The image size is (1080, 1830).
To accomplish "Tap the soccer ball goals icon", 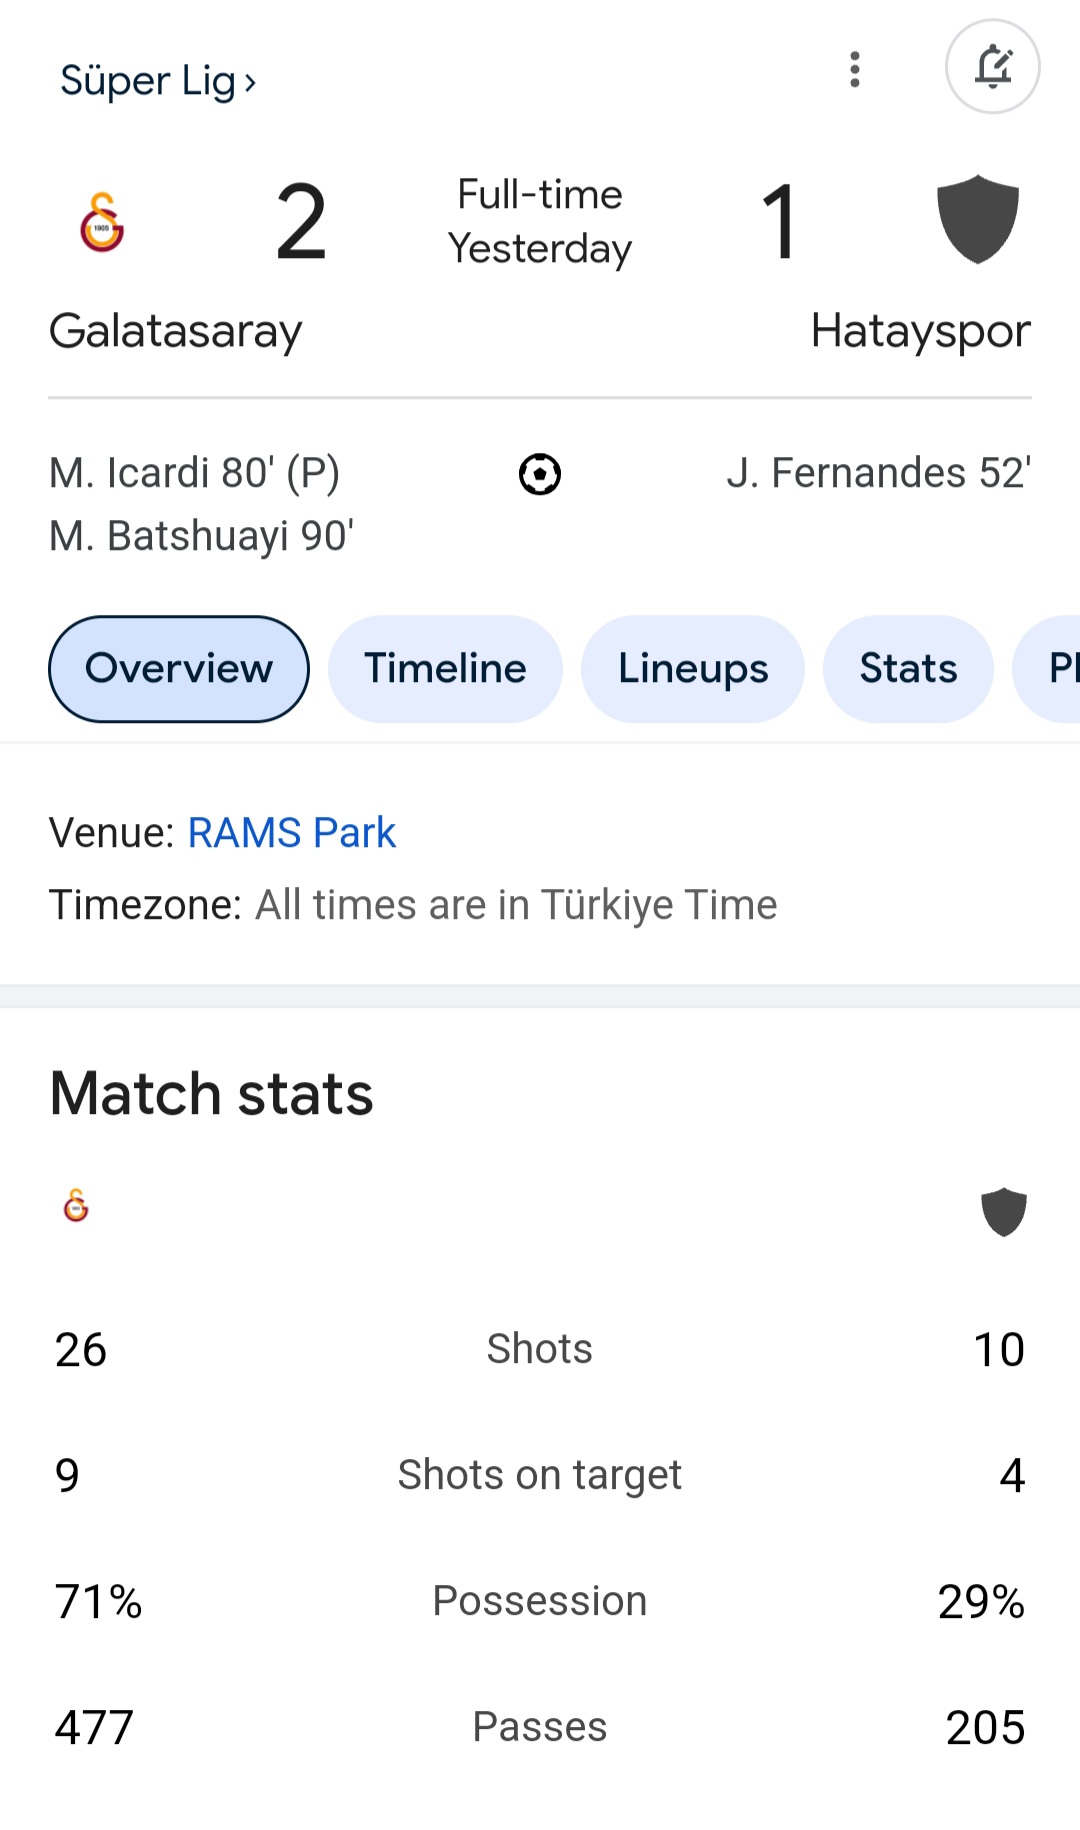I will 540,474.
